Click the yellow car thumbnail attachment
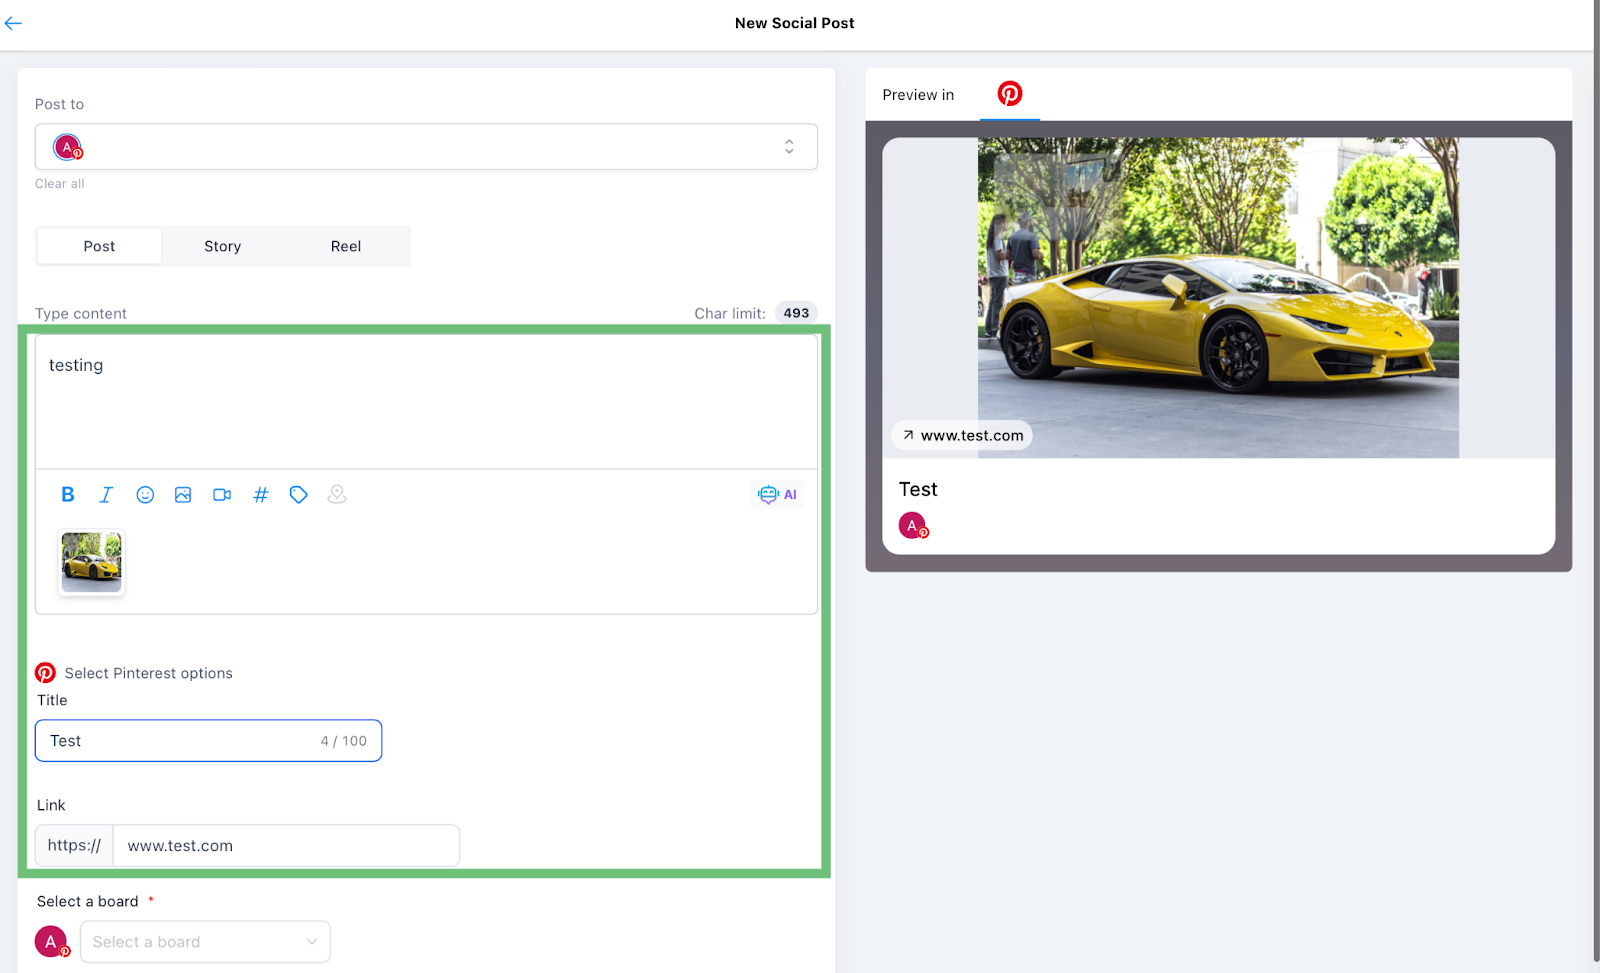1600x973 pixels. (x=92, y=562)
